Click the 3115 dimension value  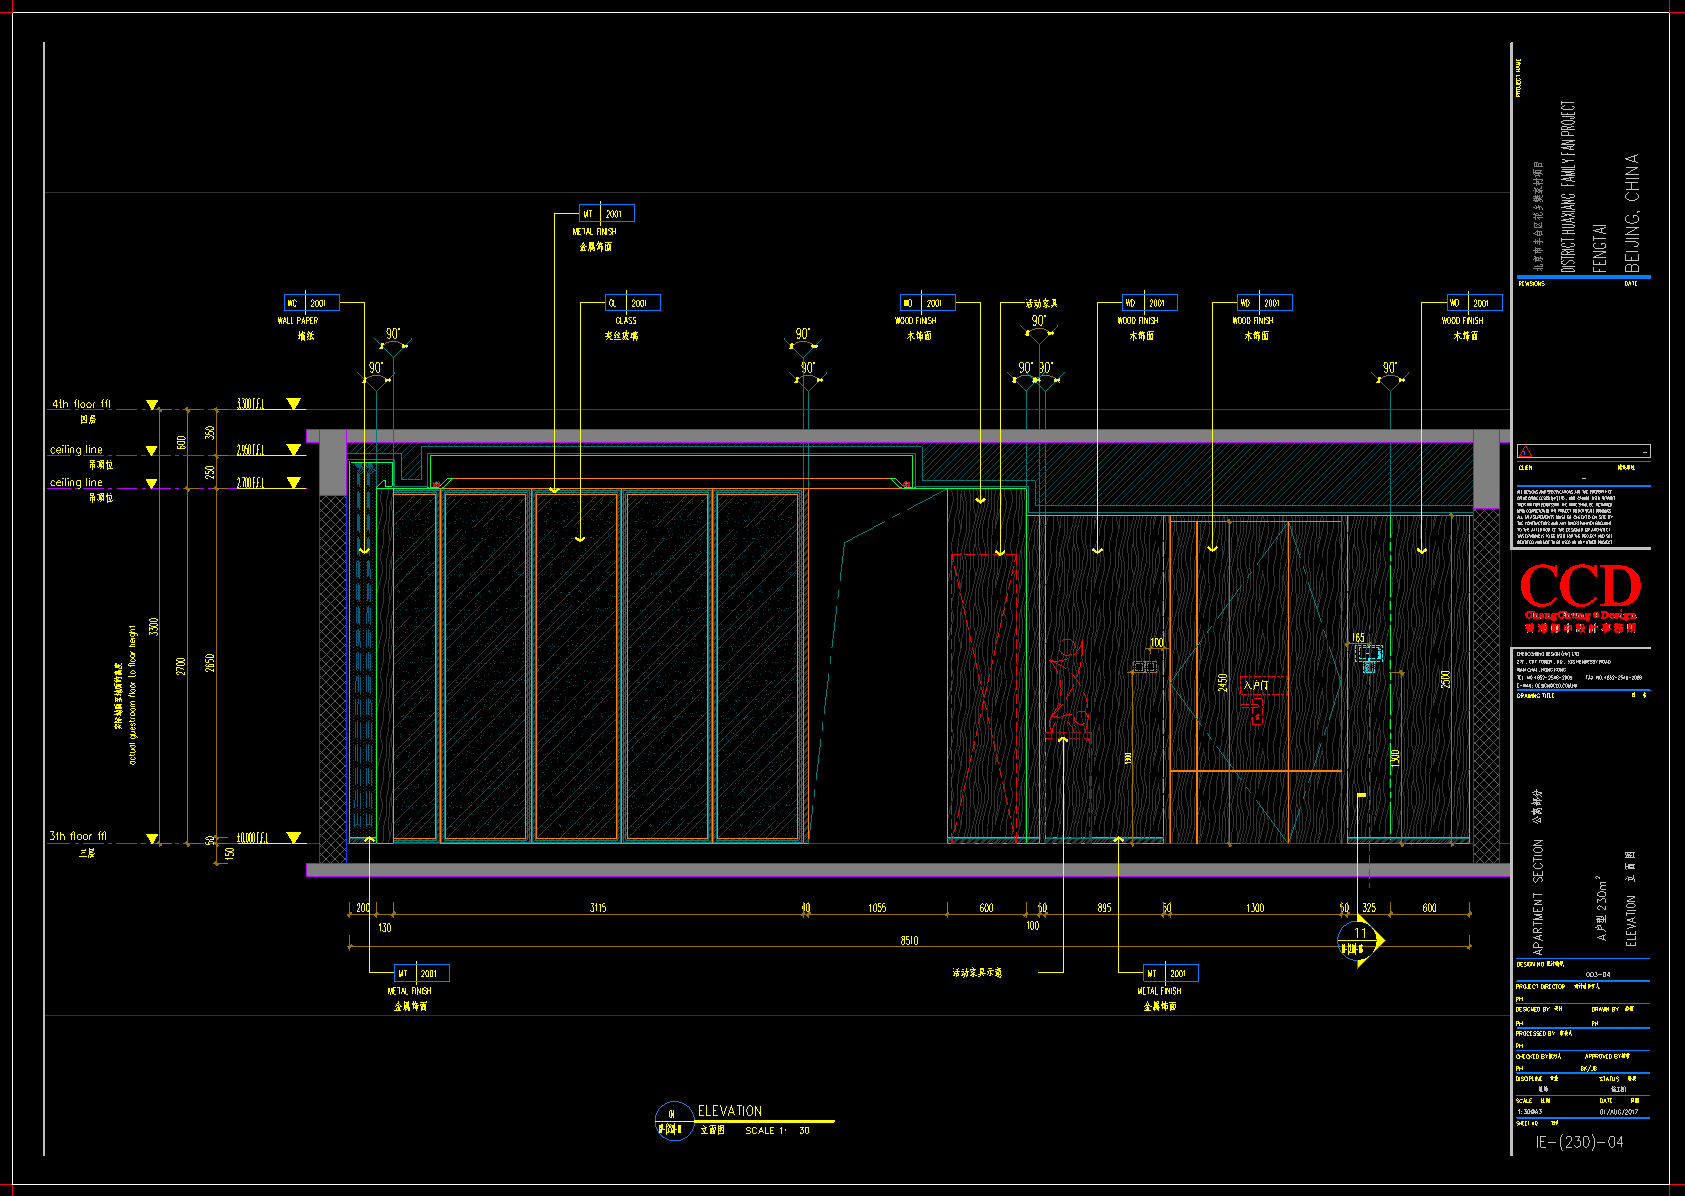point(597,908)
